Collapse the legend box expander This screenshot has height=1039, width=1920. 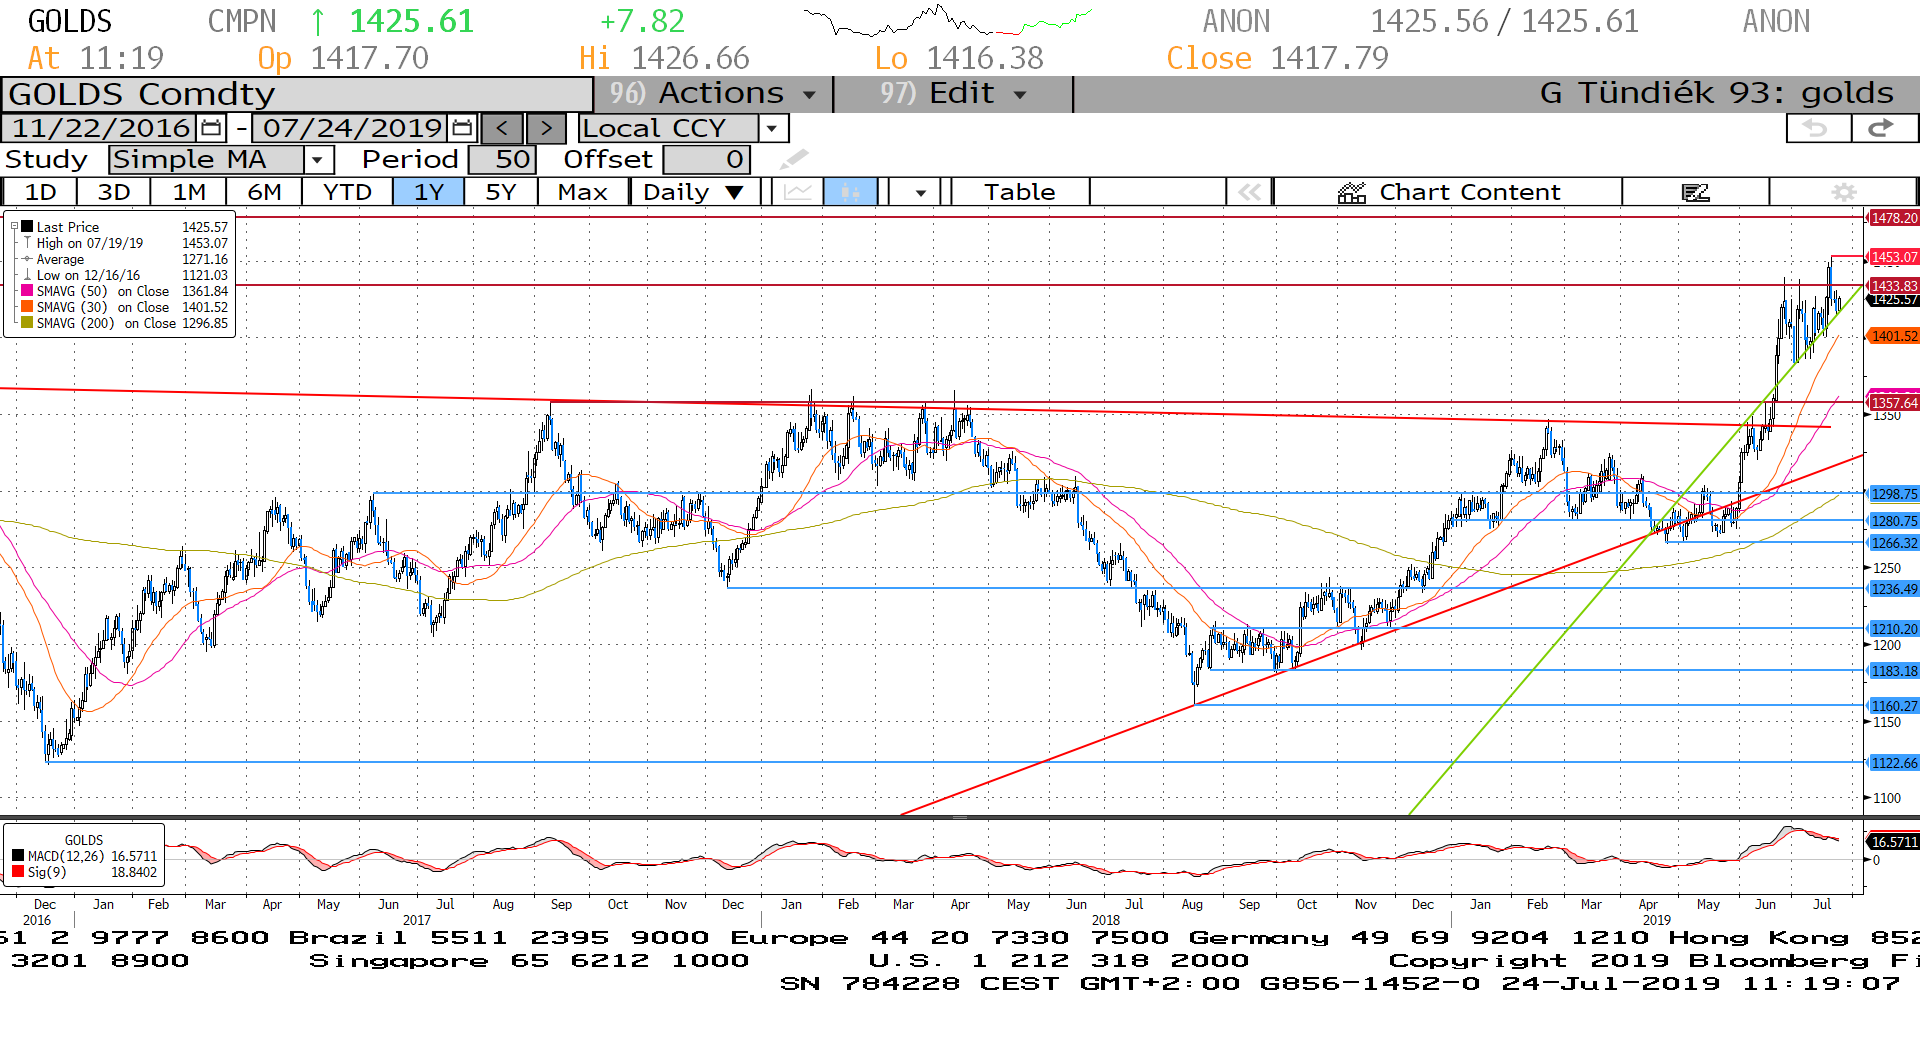14,227
